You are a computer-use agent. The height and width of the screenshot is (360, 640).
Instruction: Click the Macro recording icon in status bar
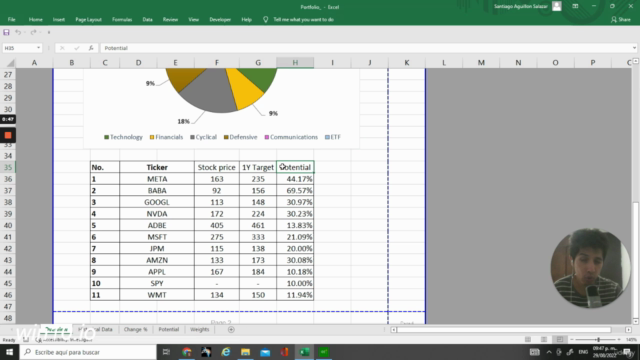[26, 340]
